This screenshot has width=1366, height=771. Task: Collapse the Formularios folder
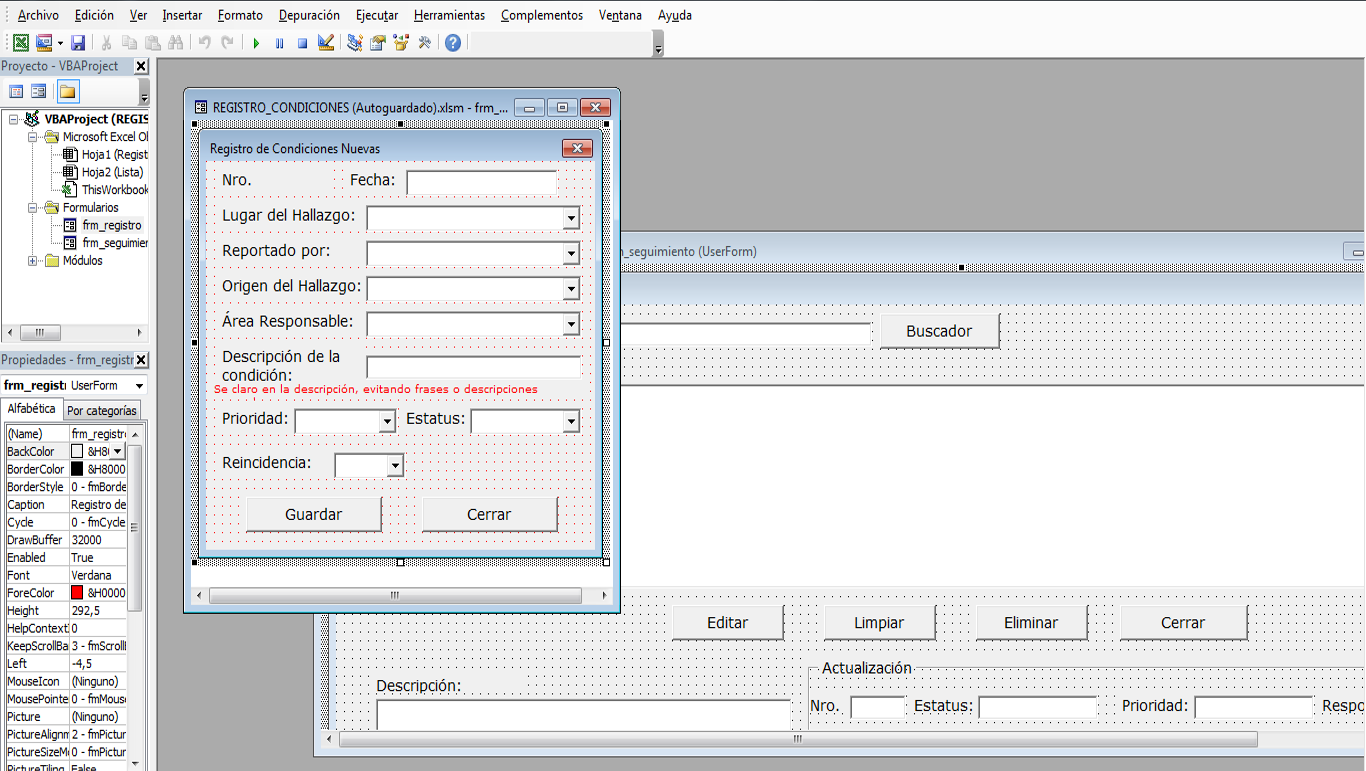pos(32,208)
